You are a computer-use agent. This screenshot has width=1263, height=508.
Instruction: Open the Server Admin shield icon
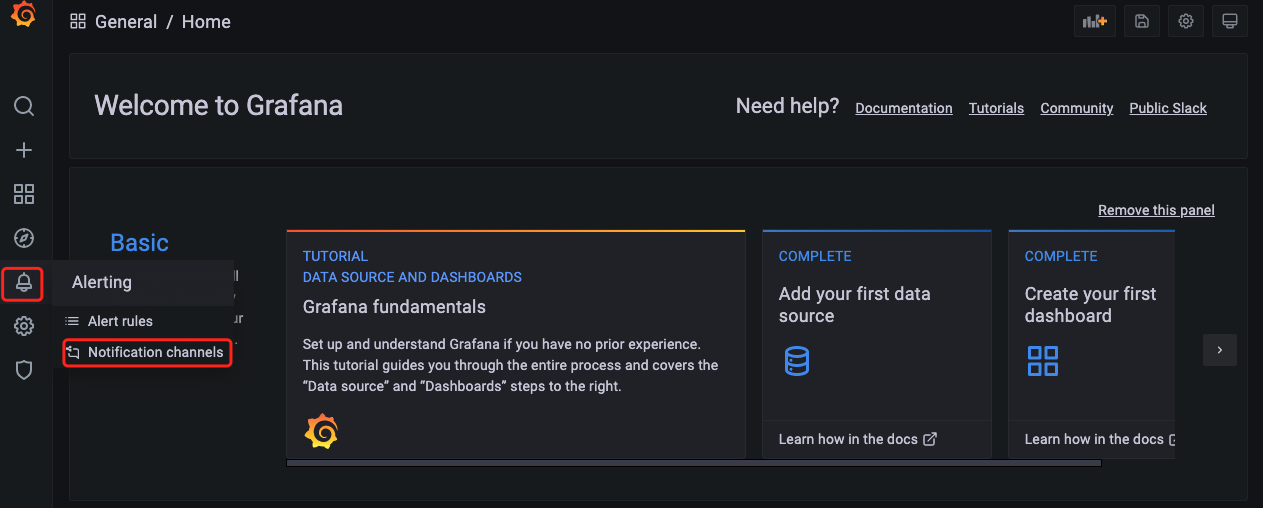[x=24, y=370]
